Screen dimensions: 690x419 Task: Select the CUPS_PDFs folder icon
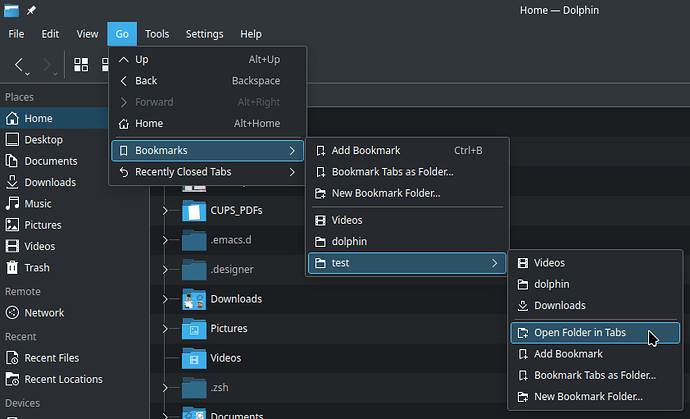194,210
